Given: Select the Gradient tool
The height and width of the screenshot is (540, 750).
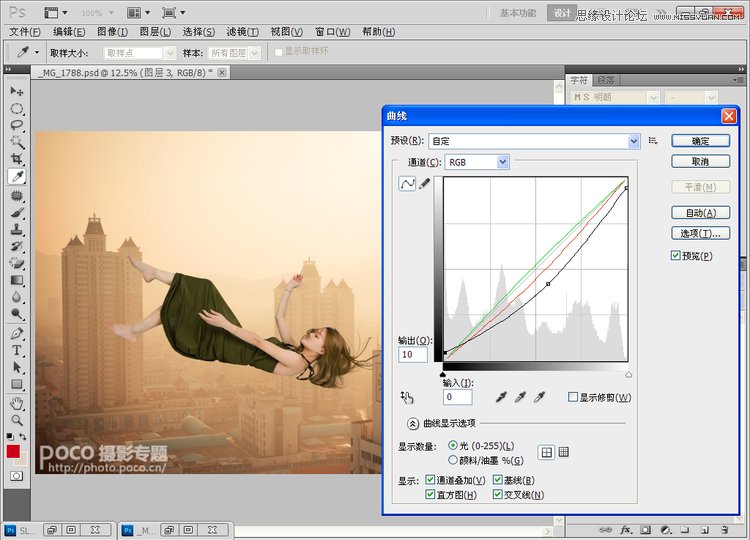Looking at the screenshot, I should [17, 280].
